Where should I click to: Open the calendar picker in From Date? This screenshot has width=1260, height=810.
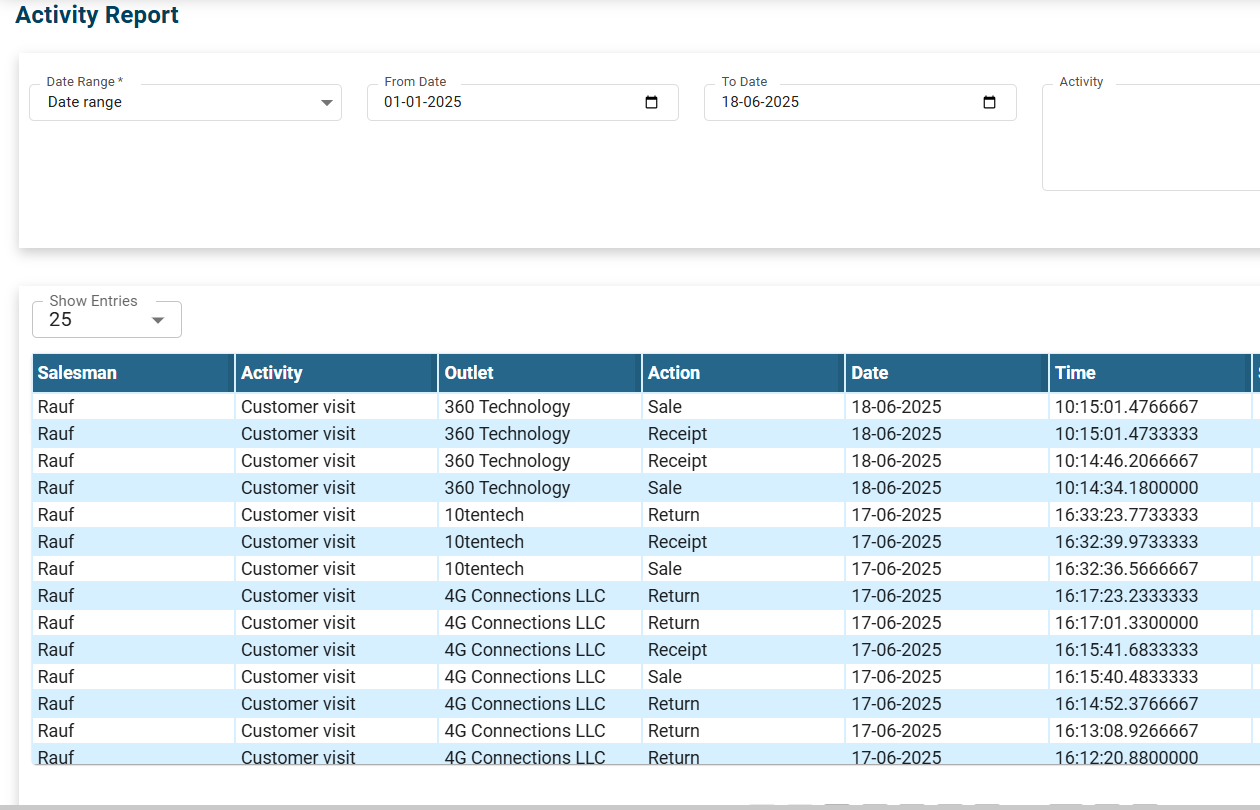[651, 103]
